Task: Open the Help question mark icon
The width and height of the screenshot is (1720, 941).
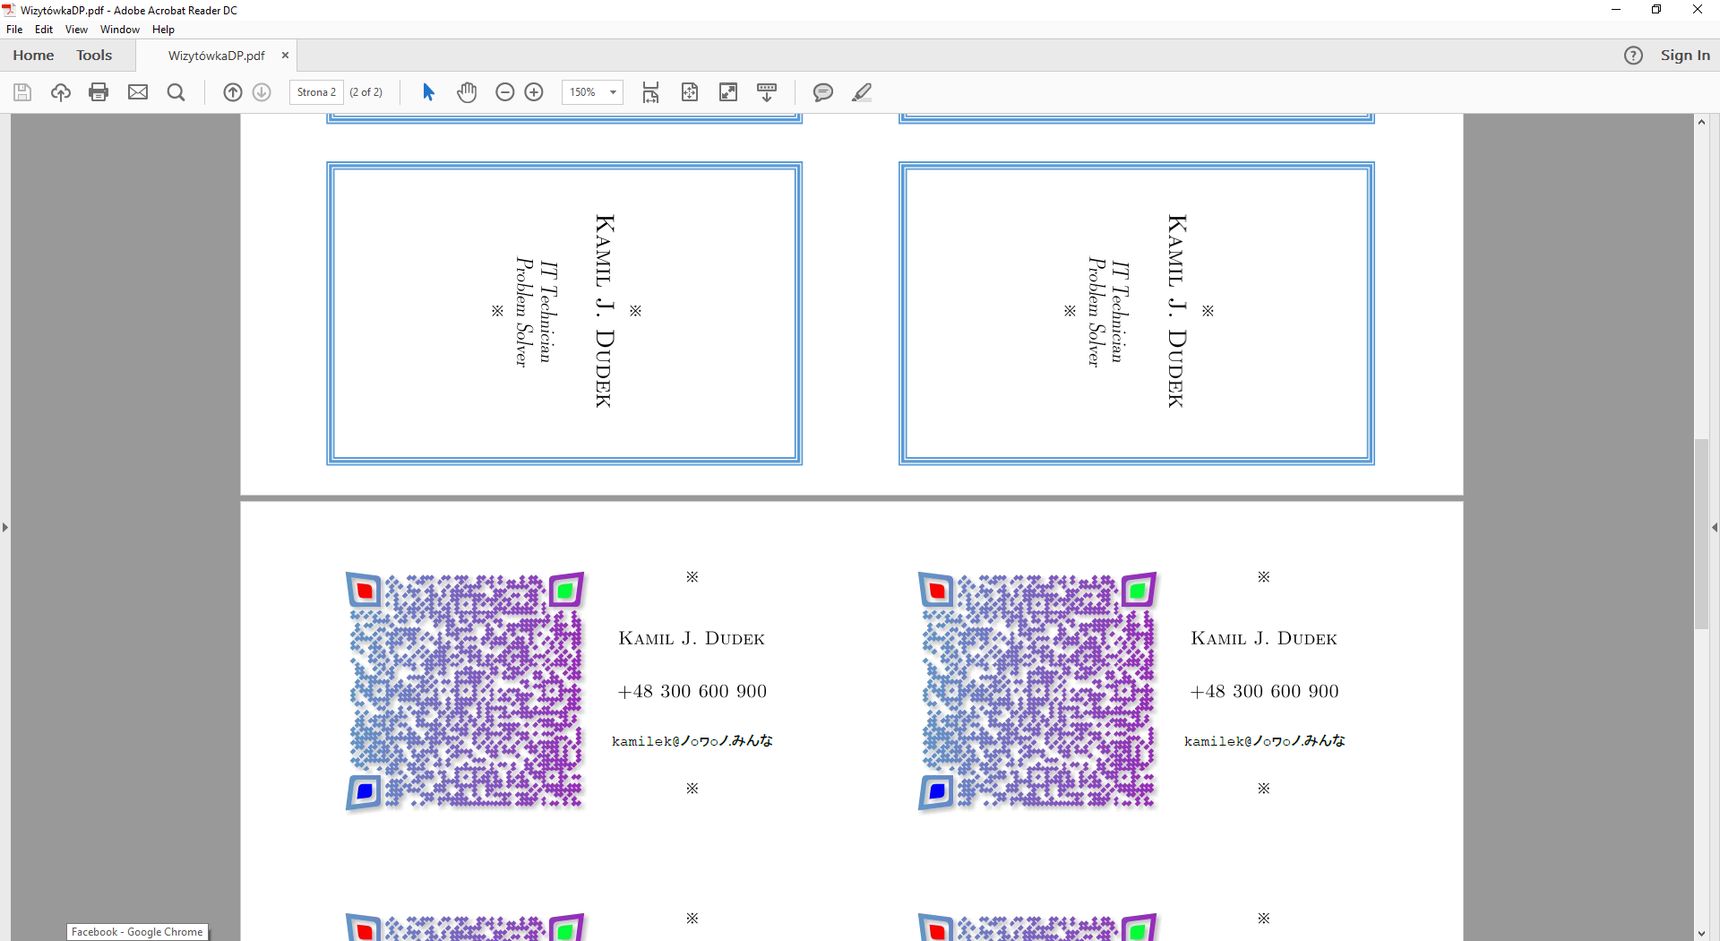Action: [1633, 55]
